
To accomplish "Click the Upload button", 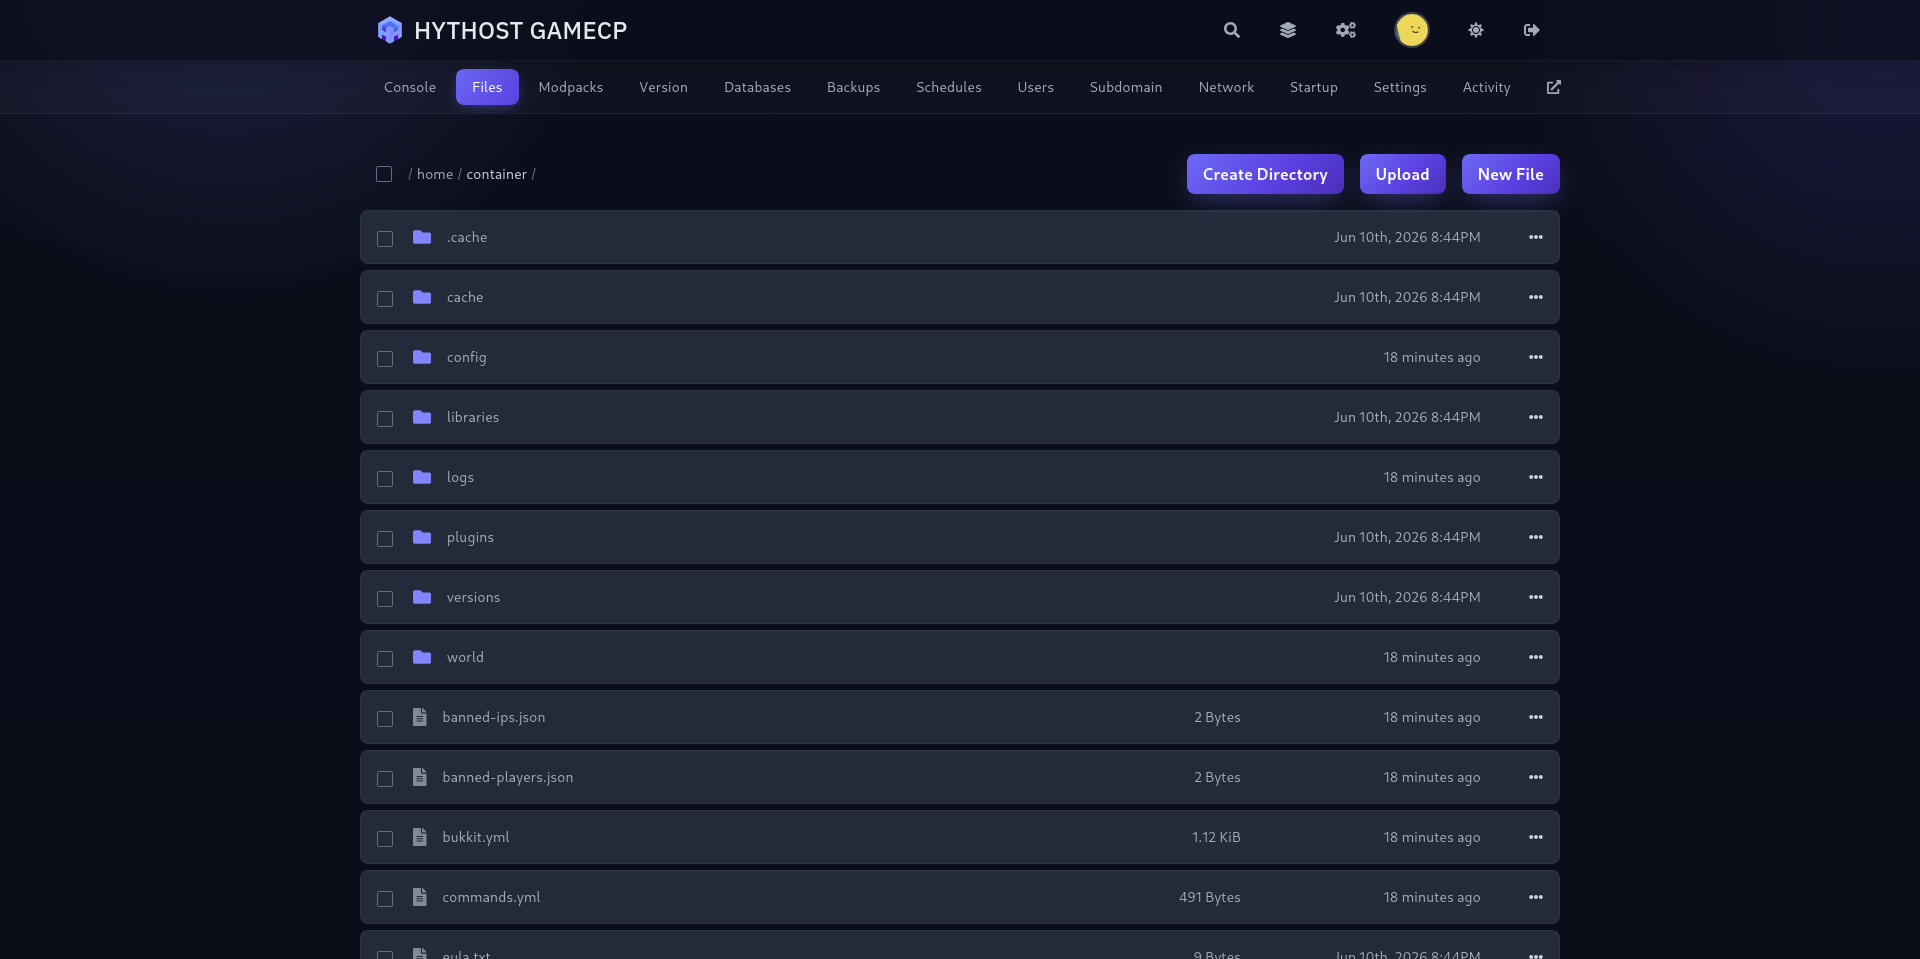I will pos(1402,174).
